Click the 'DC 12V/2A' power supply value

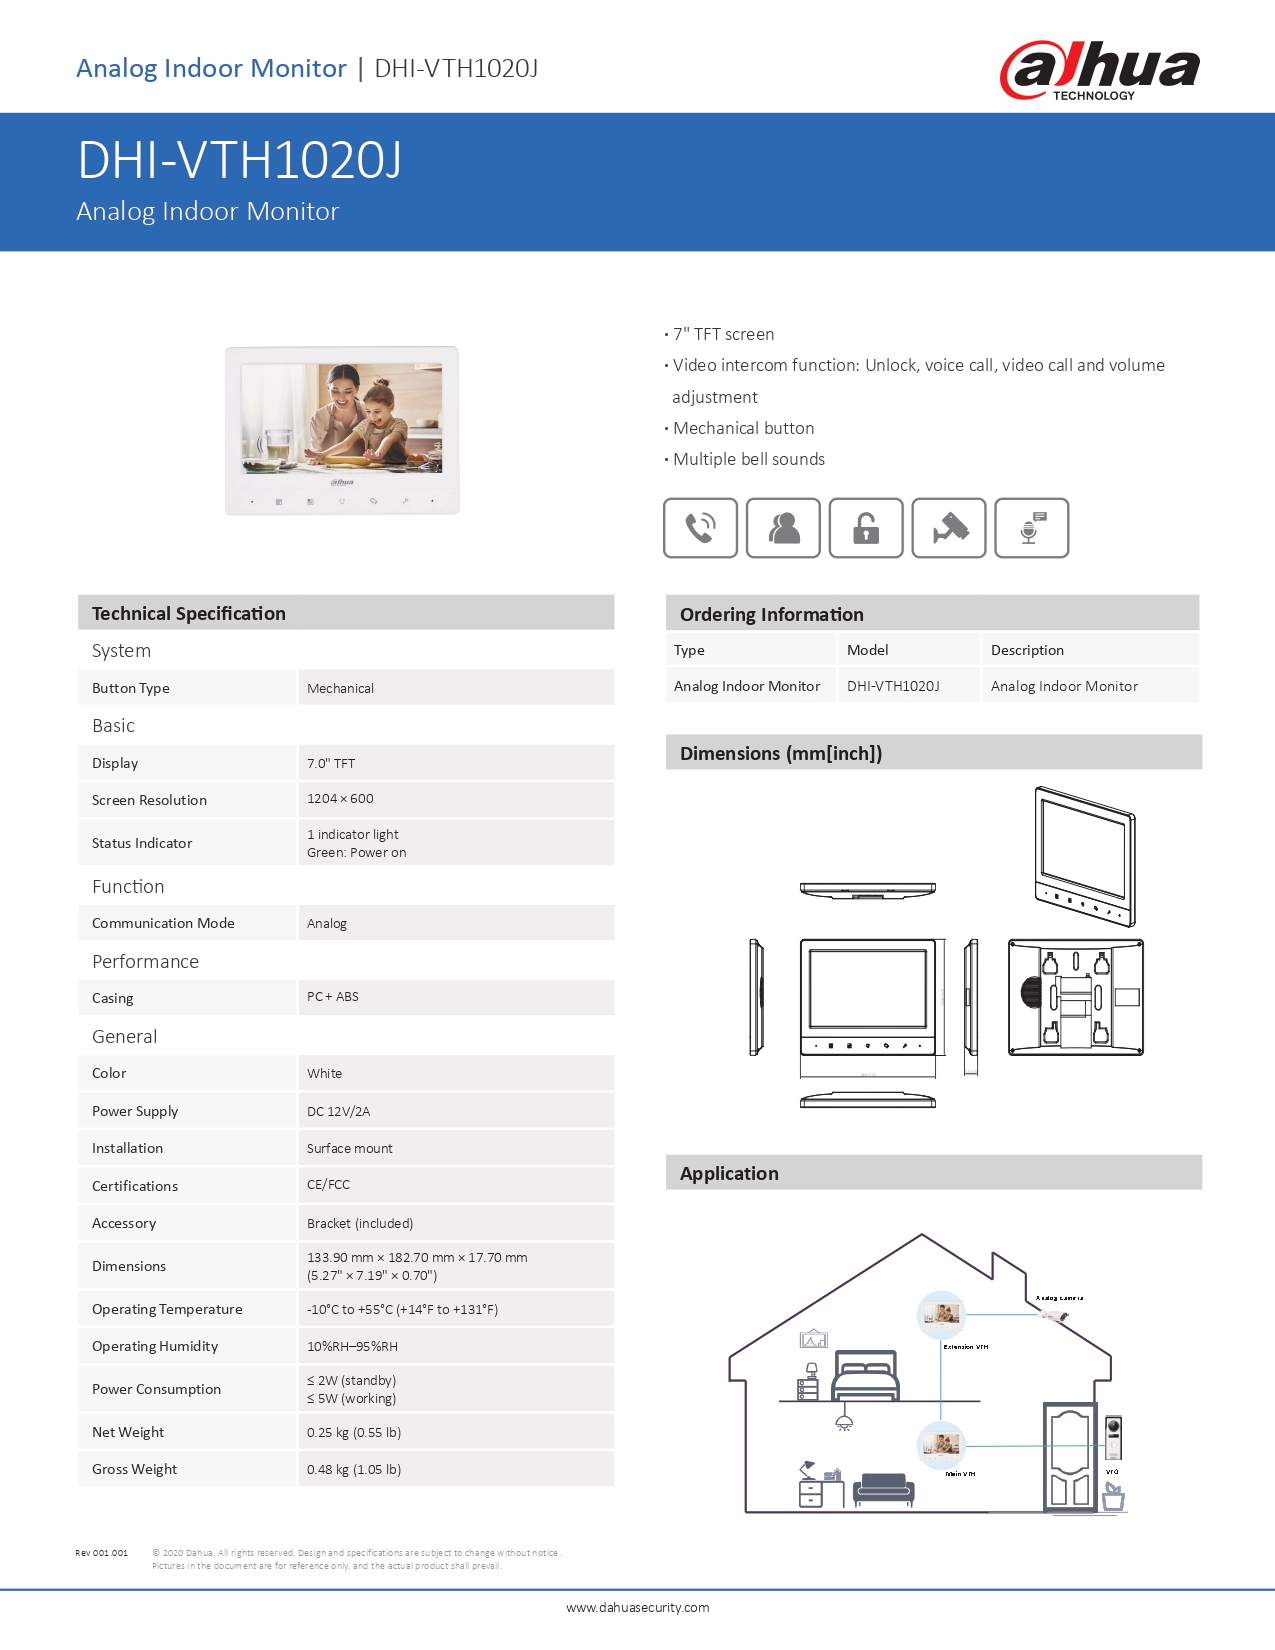click(338, 1111)
